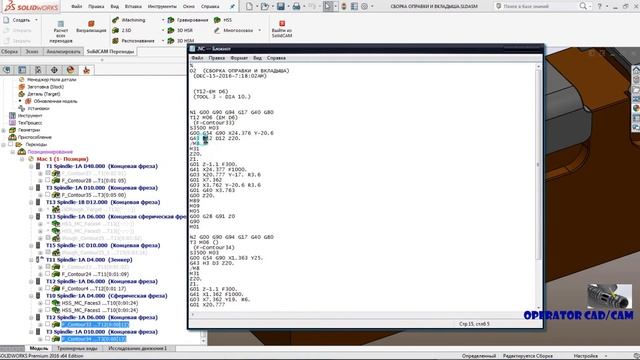The width and height of the screenshot is (640, 360).
Task: Check the F_Contour28 operation checkbox
Action: point(48,180)
